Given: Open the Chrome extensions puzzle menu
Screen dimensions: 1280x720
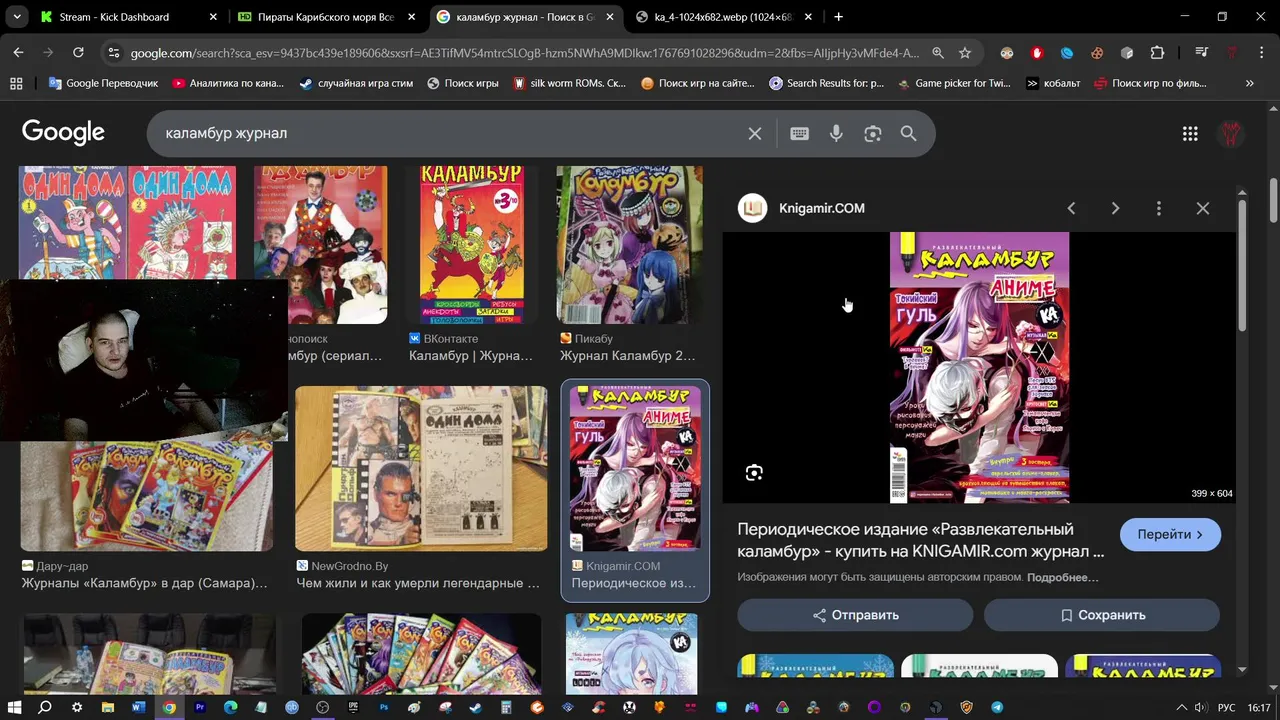Looking at the screenshot, I should click(x=1157, y=52).
